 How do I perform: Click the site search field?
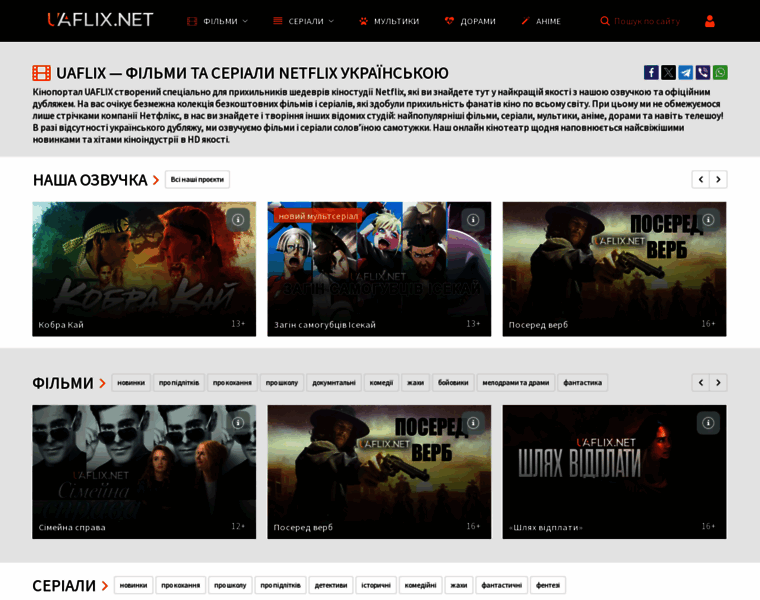coord(647,21)
